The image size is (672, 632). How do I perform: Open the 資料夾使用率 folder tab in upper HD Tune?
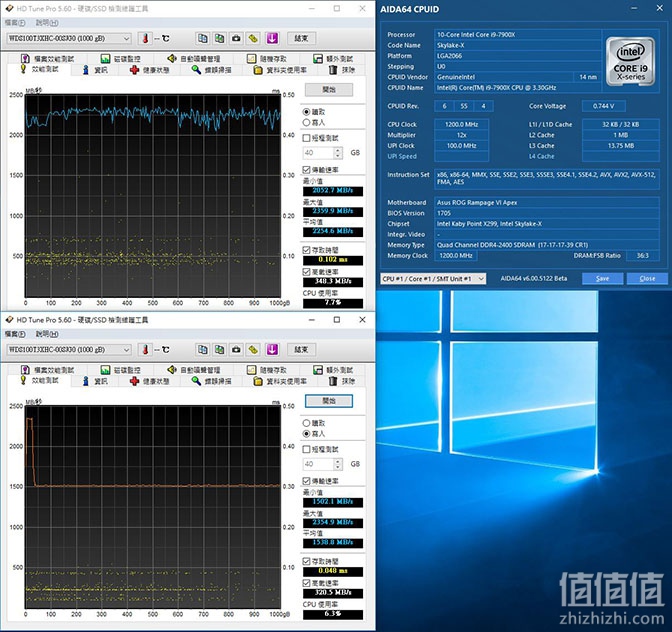(x=280, y=70)
